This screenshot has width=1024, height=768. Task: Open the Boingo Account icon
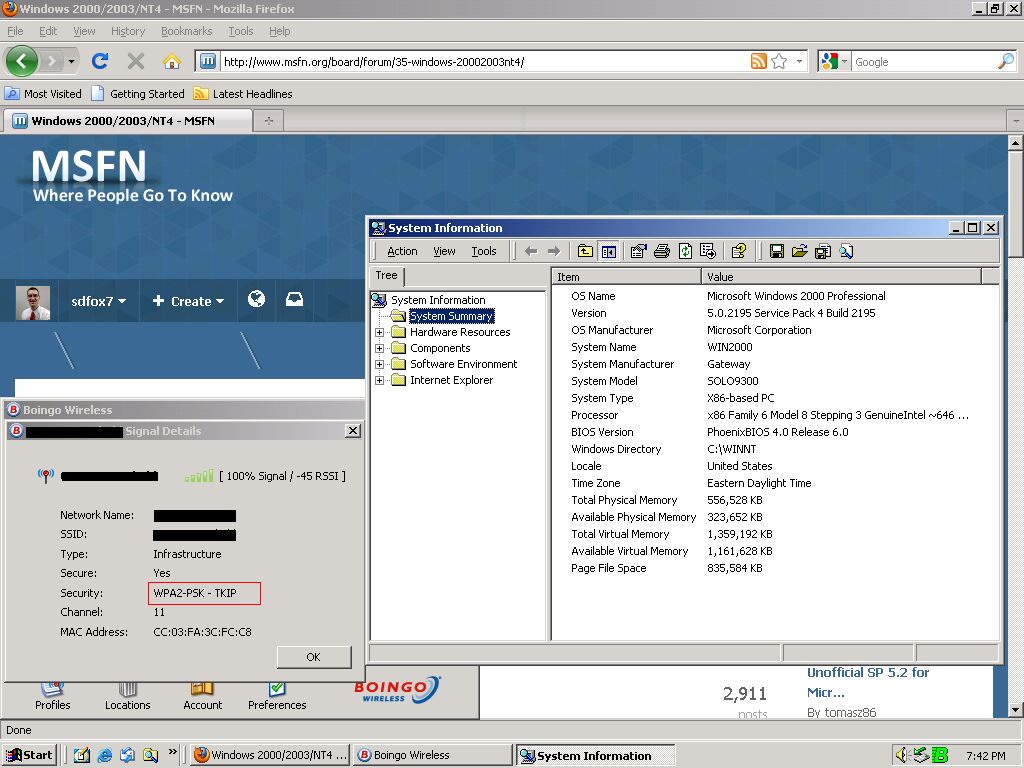coord(202,693)
